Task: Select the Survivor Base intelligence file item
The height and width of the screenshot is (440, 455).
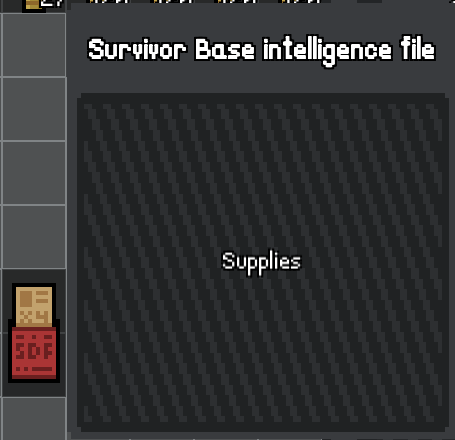Action: click(34, 333)
